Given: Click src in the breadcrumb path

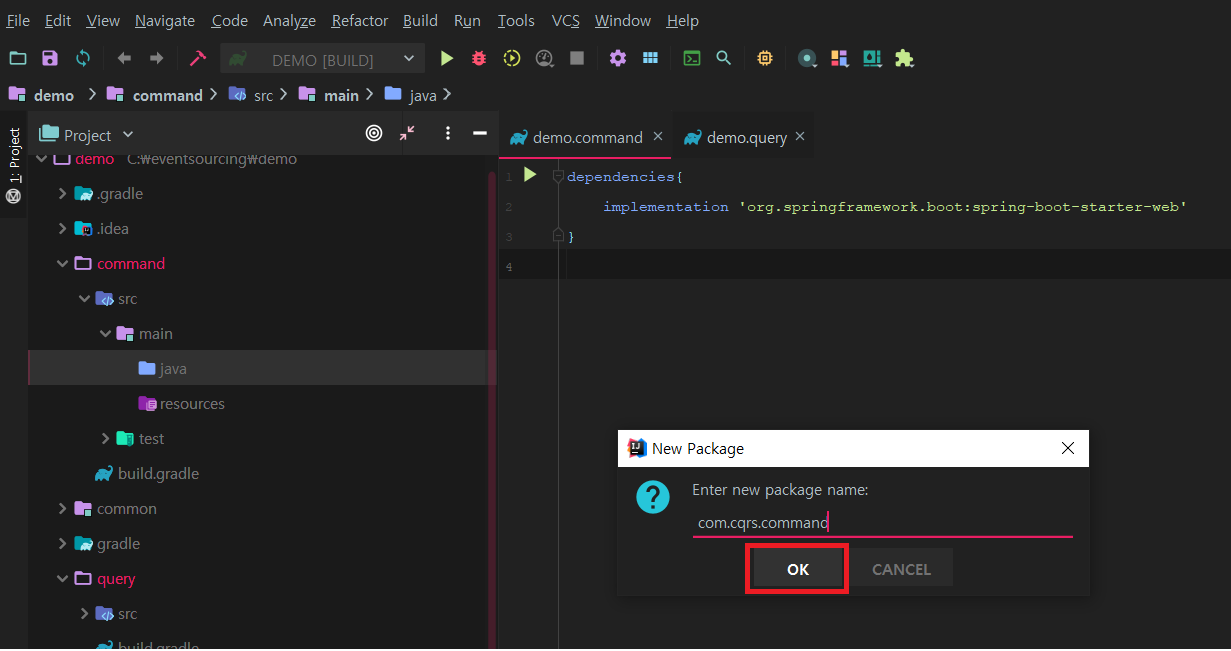Looking at the screenshot, I should [x=263, y=95].
